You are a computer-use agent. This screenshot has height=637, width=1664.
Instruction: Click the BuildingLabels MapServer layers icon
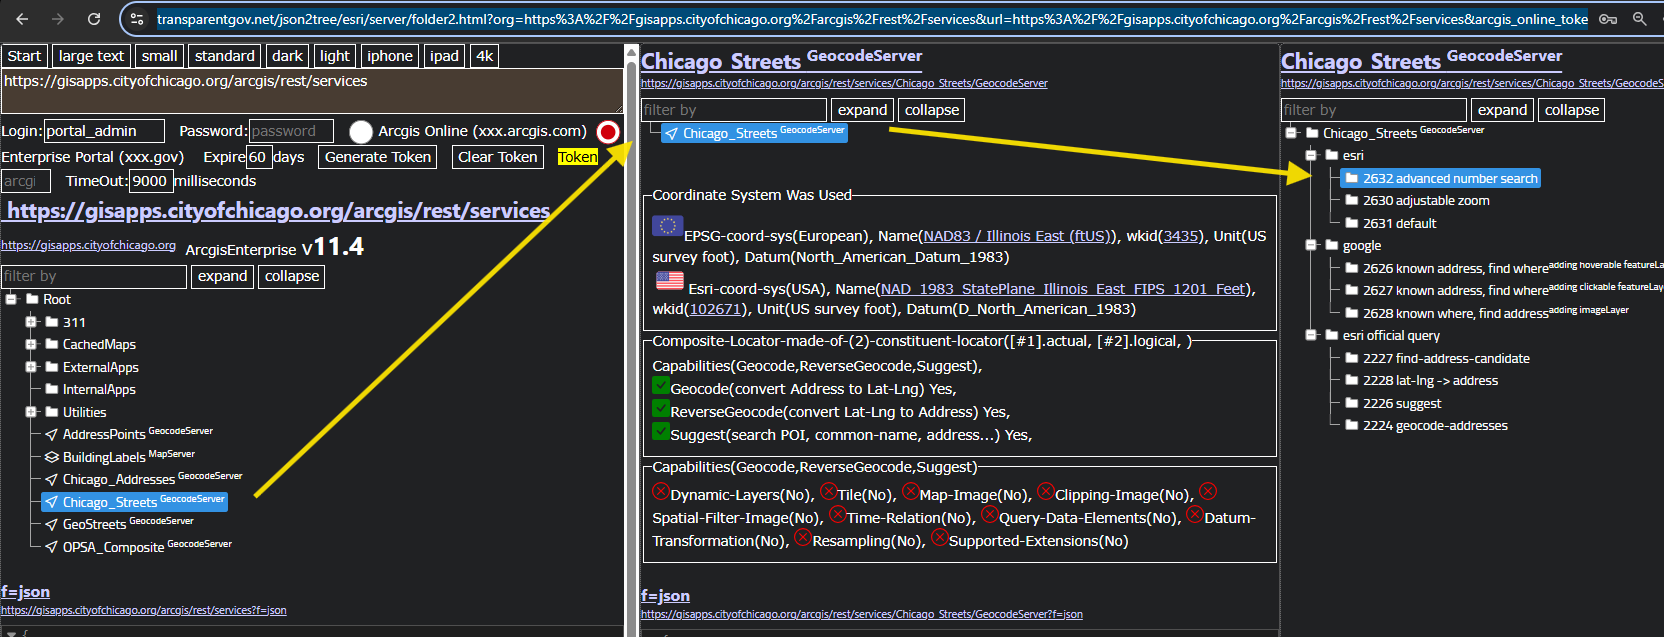(51, 457)
